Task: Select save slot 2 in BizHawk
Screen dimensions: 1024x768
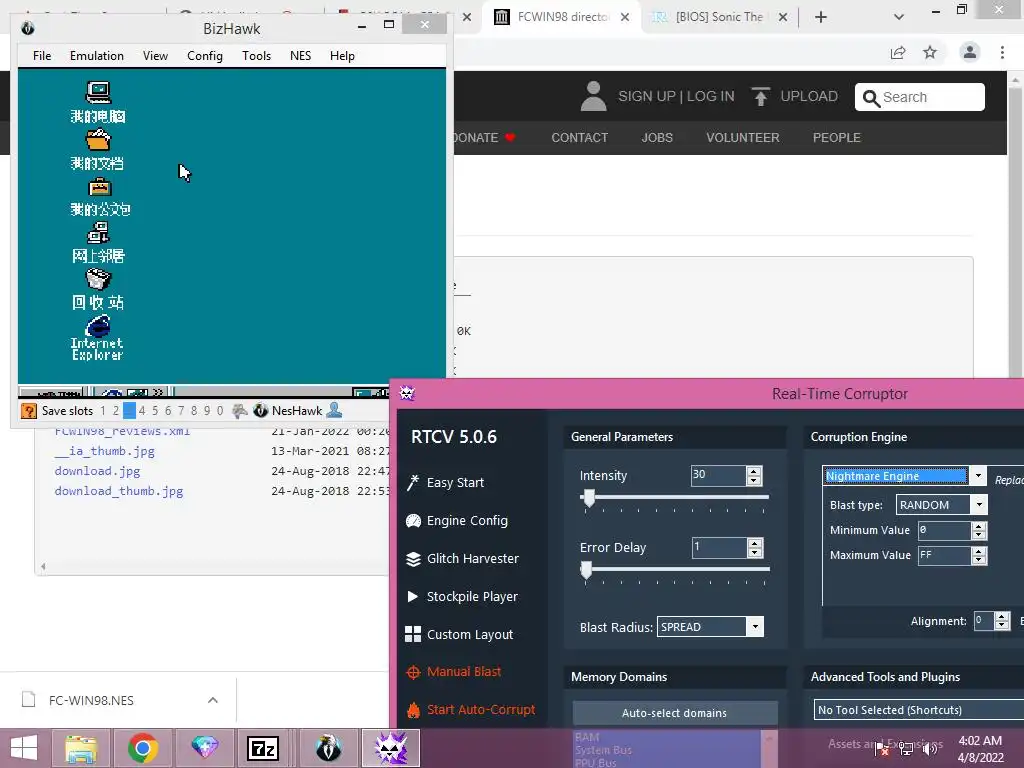Action: tap(116, 411)
